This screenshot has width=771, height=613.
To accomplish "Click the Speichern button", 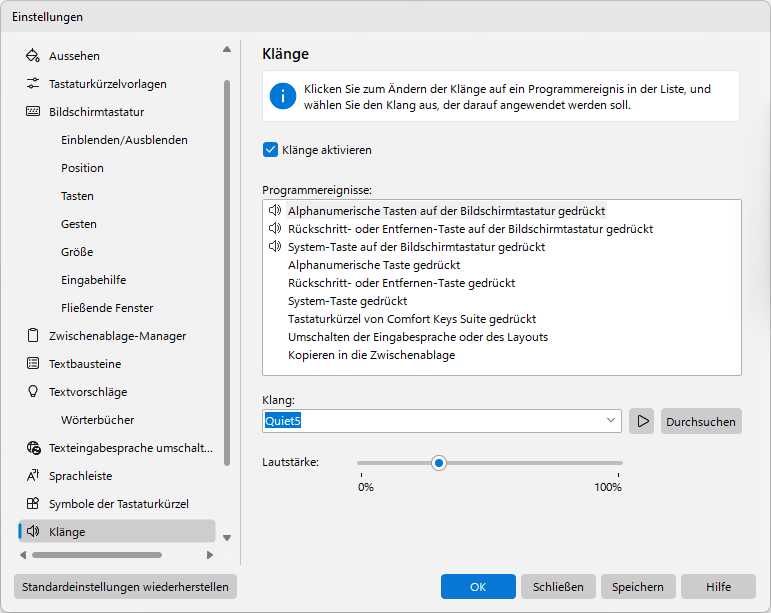I will point(638,586).
